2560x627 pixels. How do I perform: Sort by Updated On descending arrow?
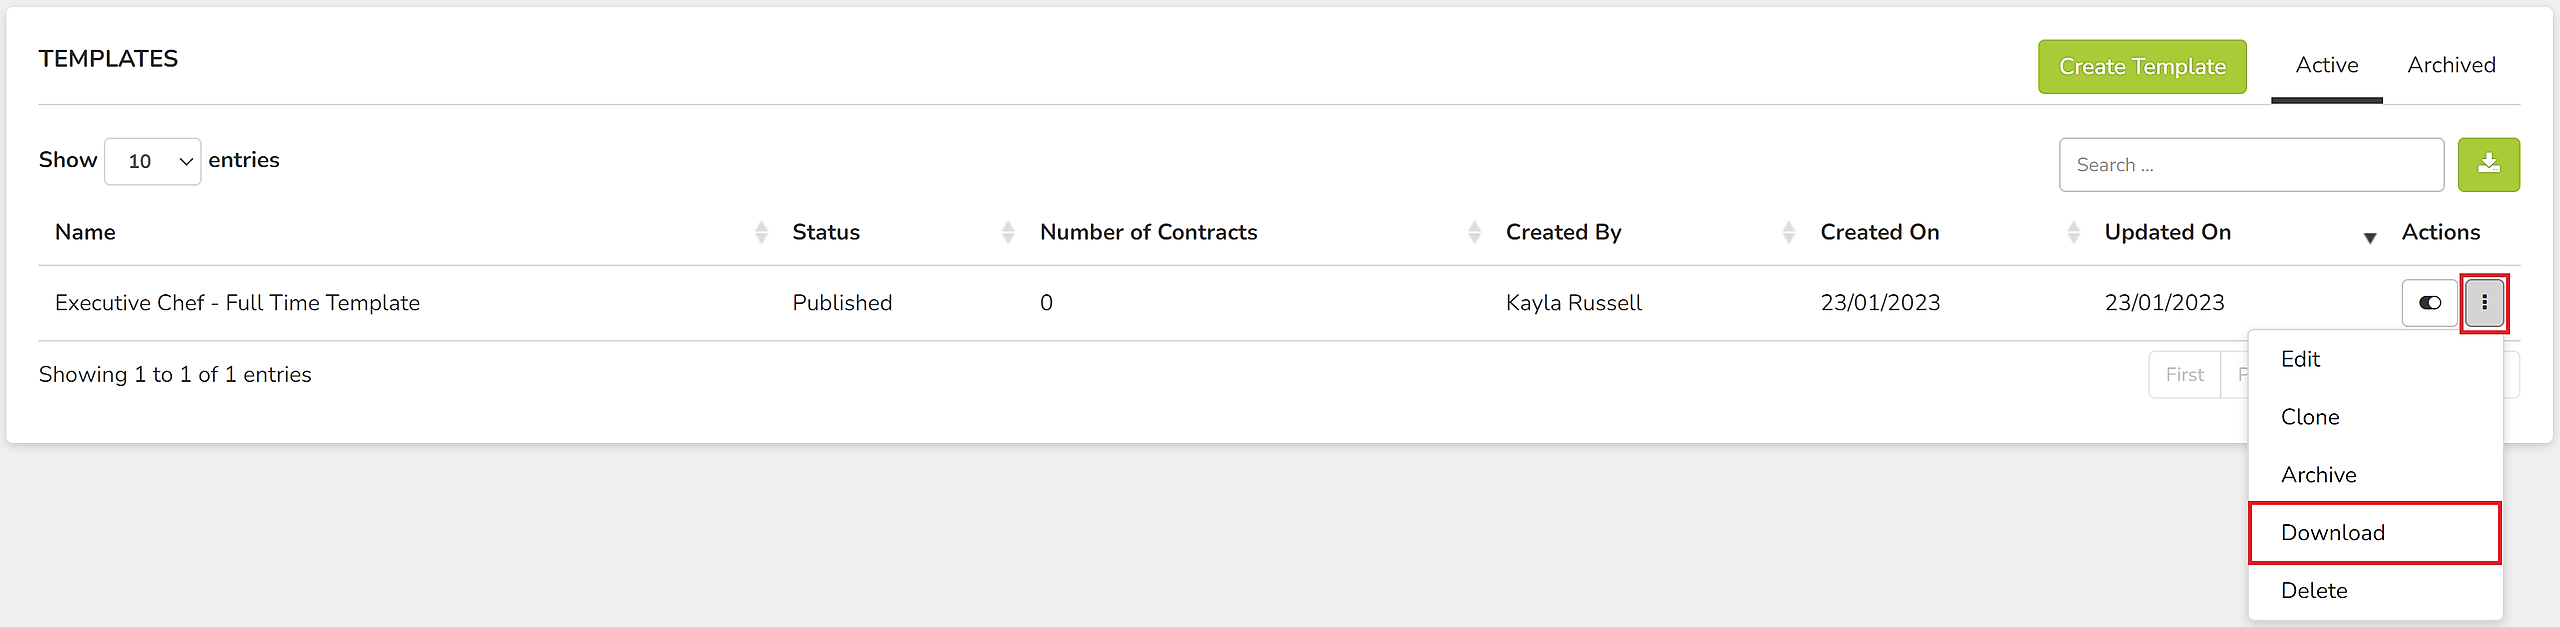click(x=2370, y=238)
